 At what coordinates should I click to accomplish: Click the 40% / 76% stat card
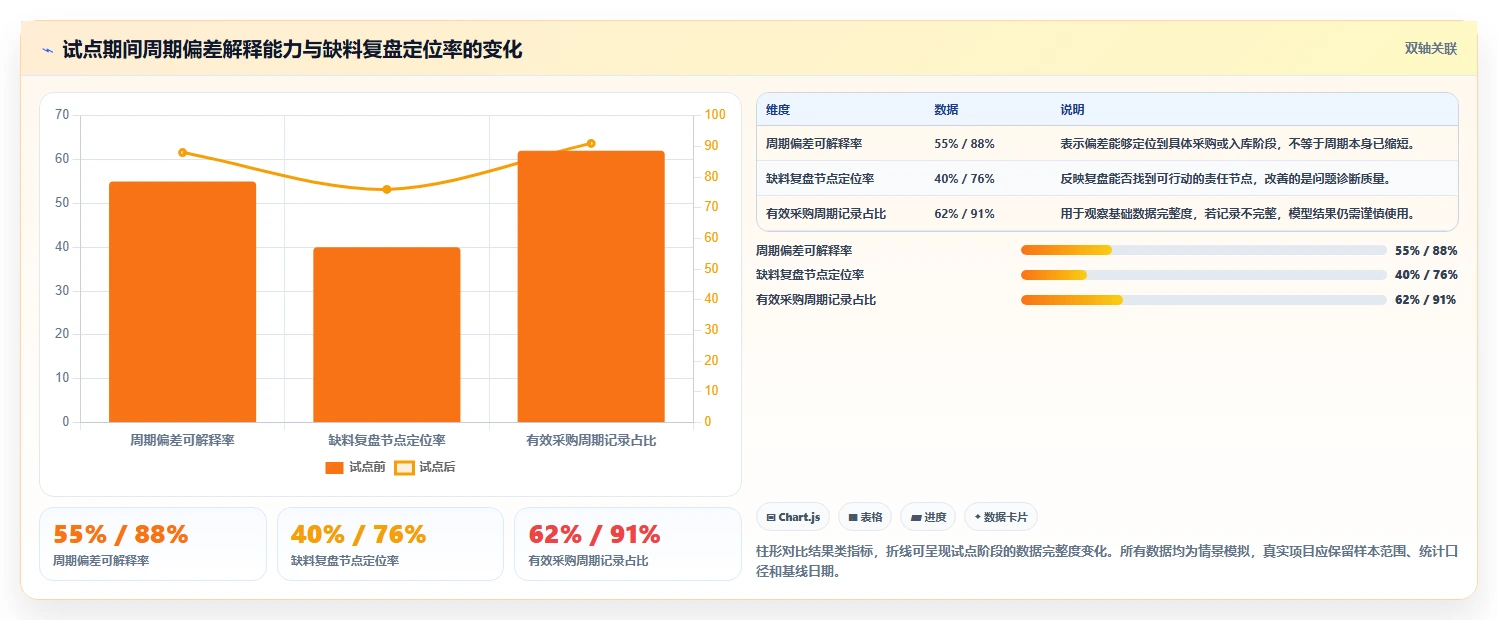pos(390,544)
